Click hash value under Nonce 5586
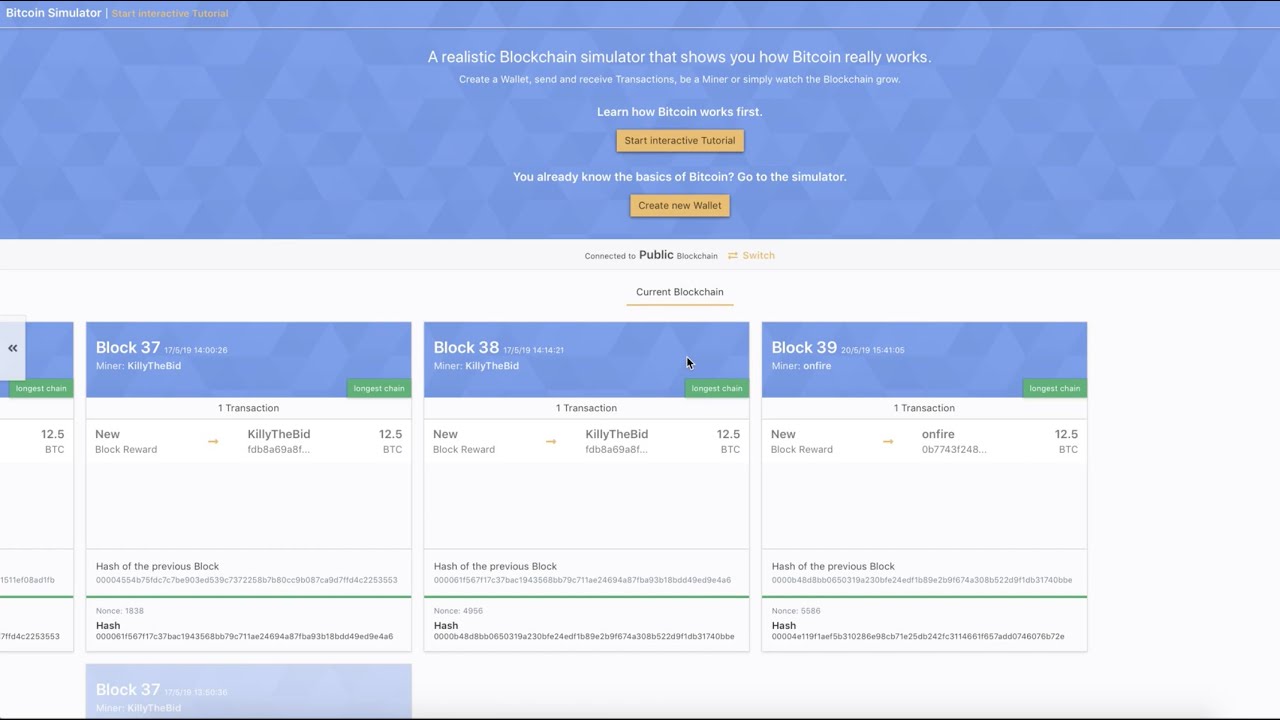Viewport: 1280px width, 720px height. 918,636
